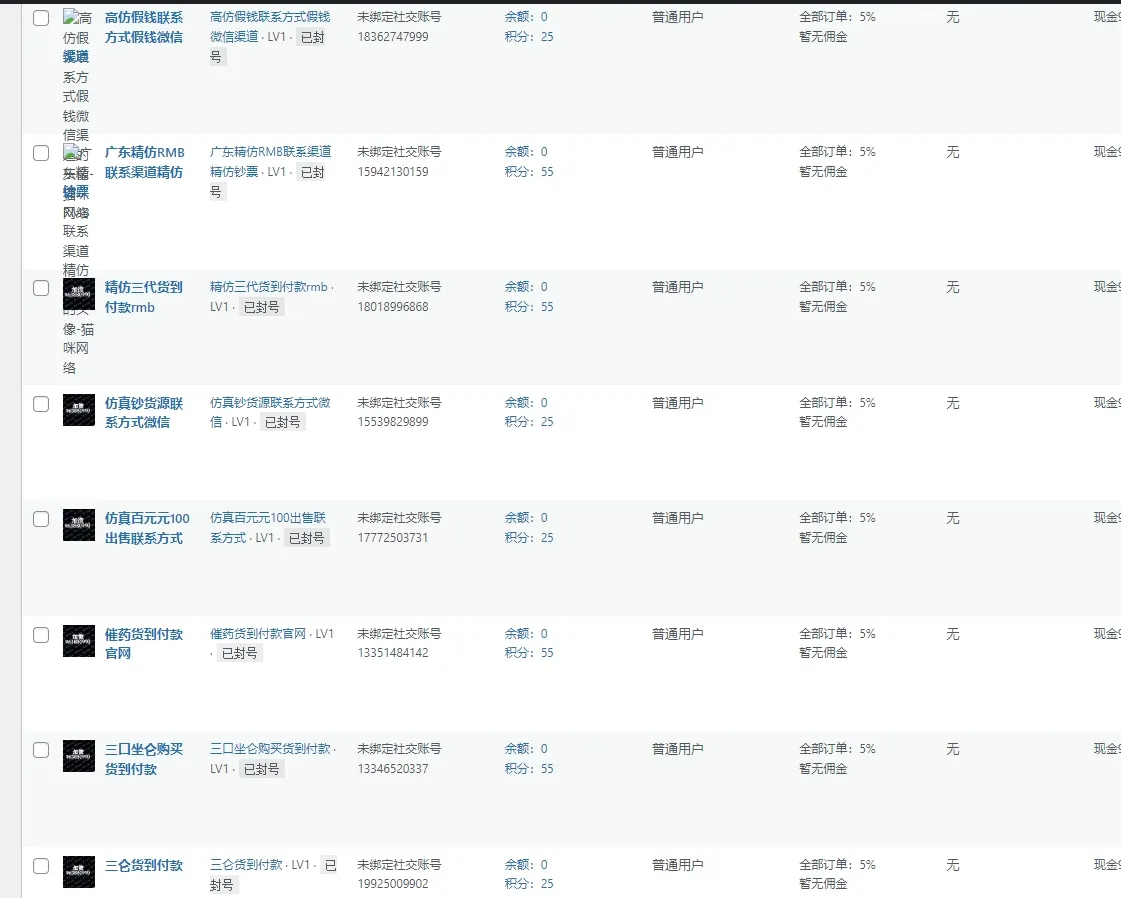Open user link 三口坐仑购买货到付款
This screenshot has width=1121, height=898.
[144, 759]
